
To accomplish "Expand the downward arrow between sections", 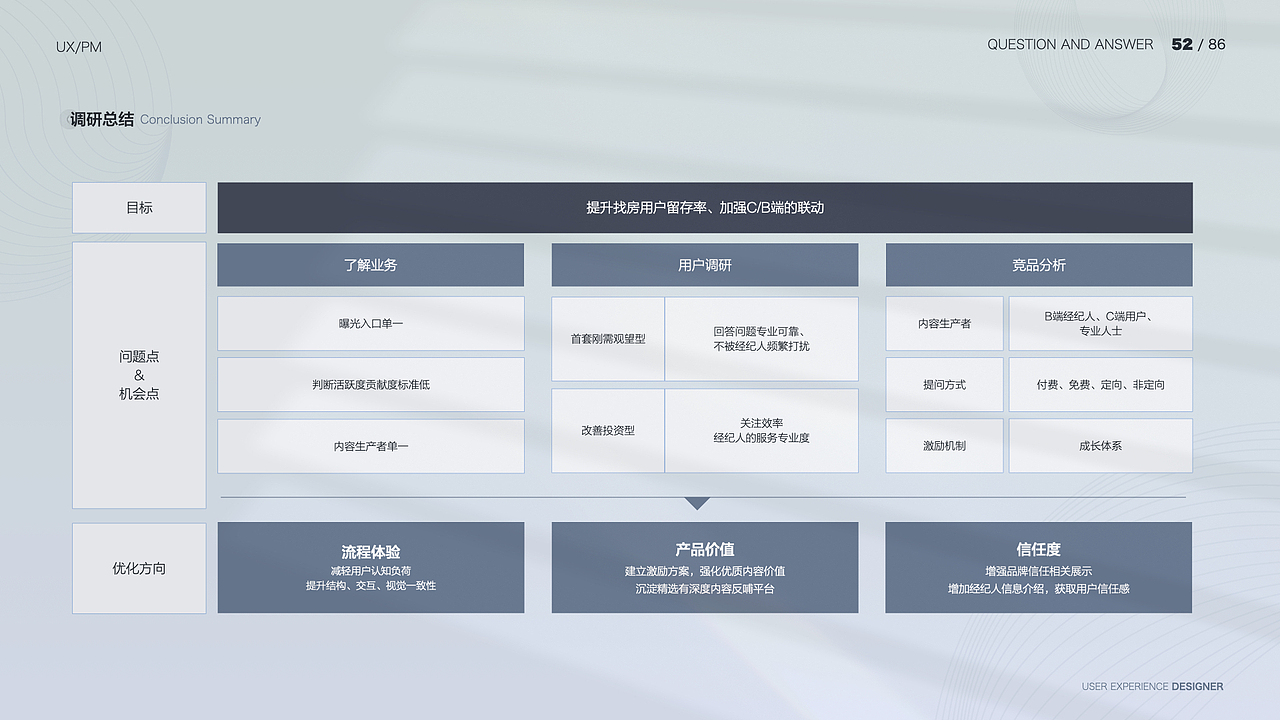I will [697, 503].
